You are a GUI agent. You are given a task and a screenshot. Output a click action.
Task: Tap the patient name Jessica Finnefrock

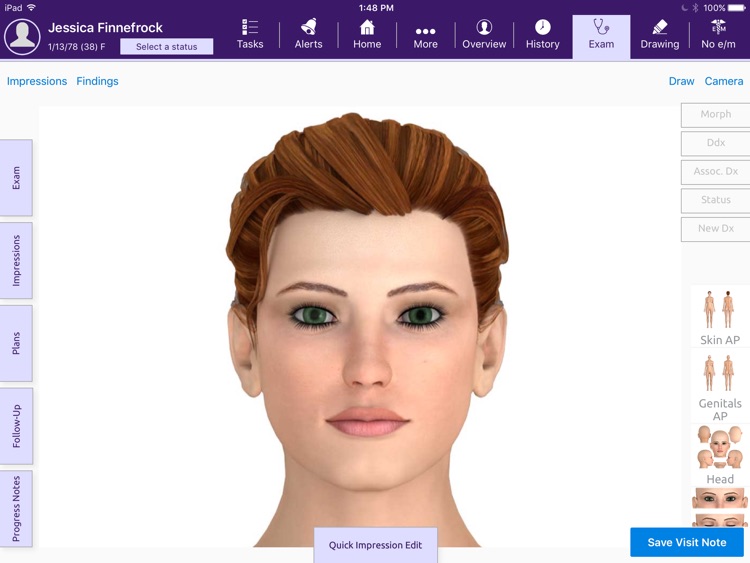(x=105, y=28)
